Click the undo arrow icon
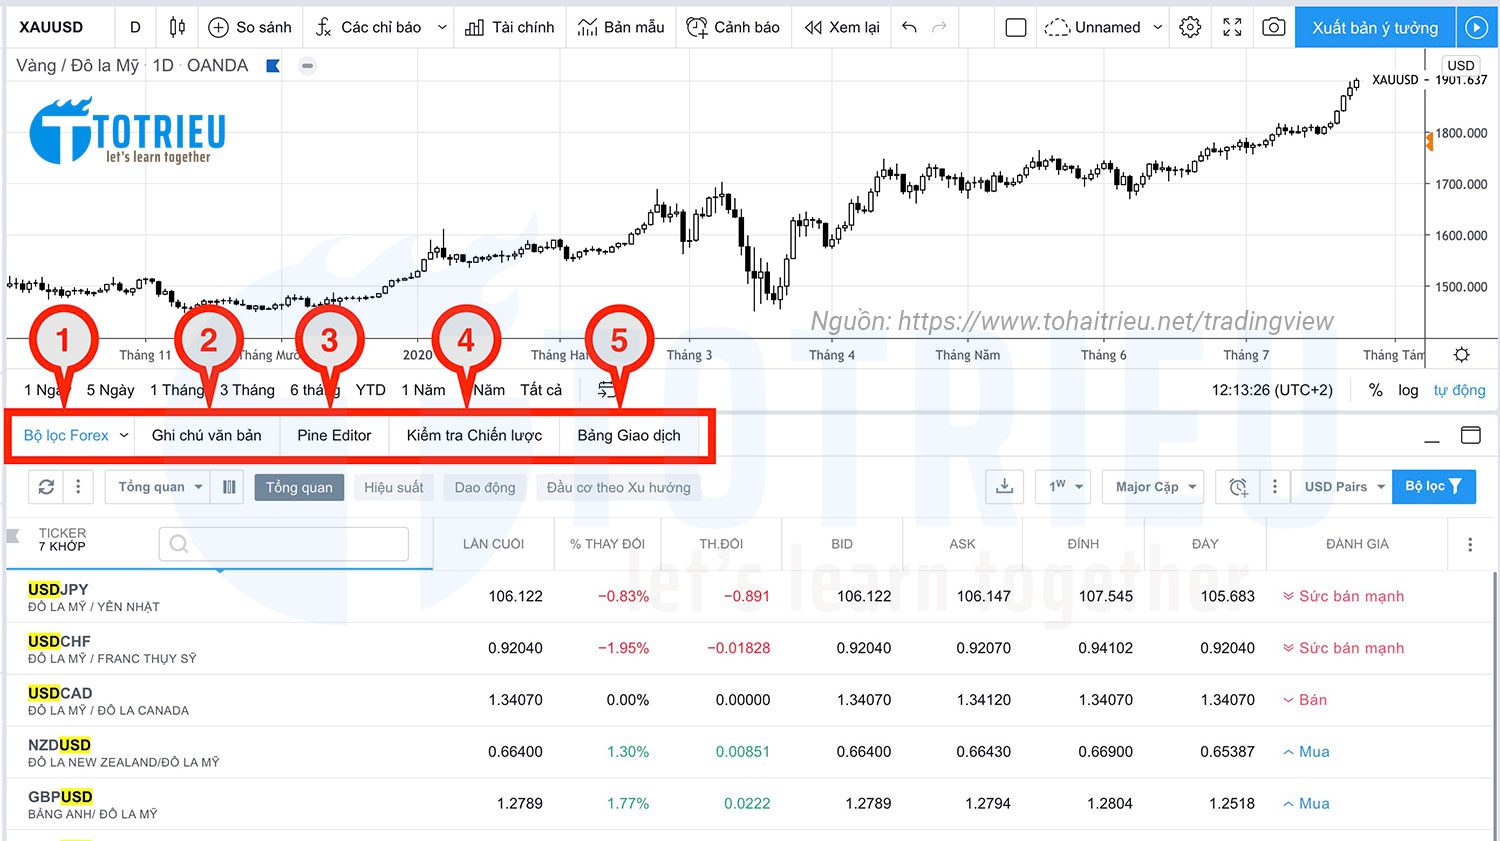The height and width of the screenshot is (841, 1500). click(x=909, y=27)
